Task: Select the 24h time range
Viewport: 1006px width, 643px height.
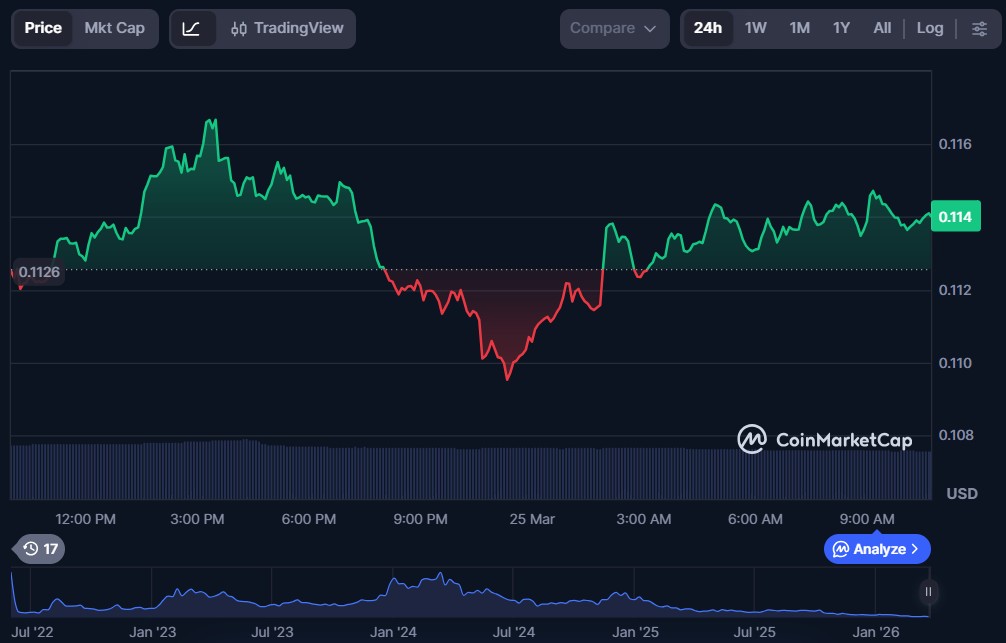Action: point(707,28)
